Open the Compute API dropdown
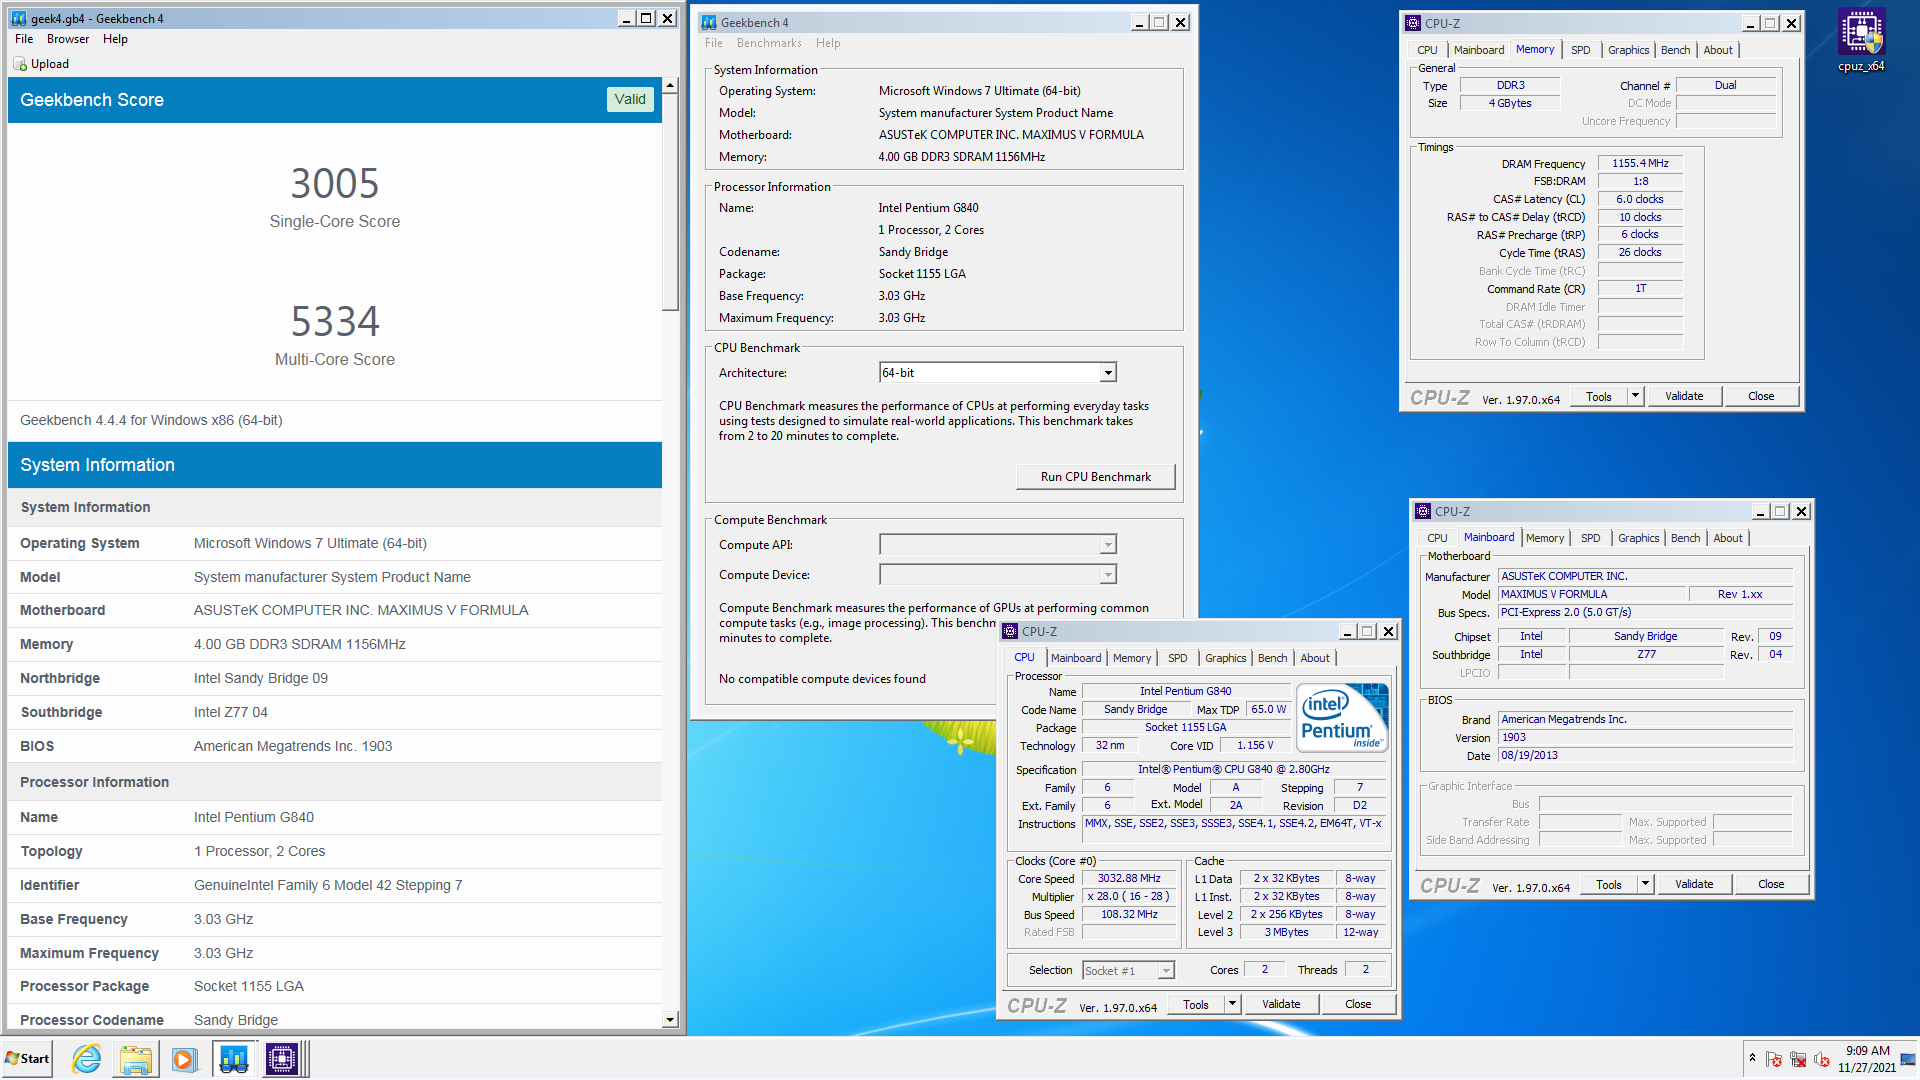Image resolution: width=1920 pixels, height=1080 pixels. click(1108, 545)
